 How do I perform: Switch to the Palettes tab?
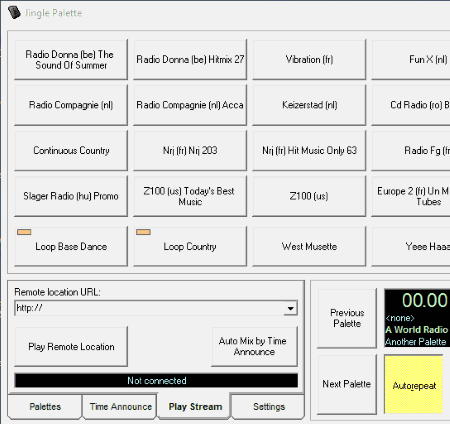45,407
